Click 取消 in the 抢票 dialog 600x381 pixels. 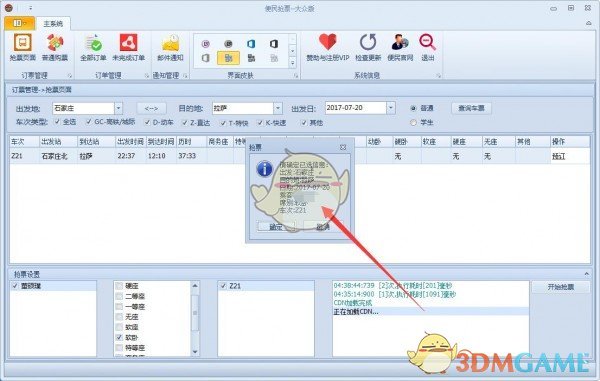pyautogui.click(x=323, y=227)
